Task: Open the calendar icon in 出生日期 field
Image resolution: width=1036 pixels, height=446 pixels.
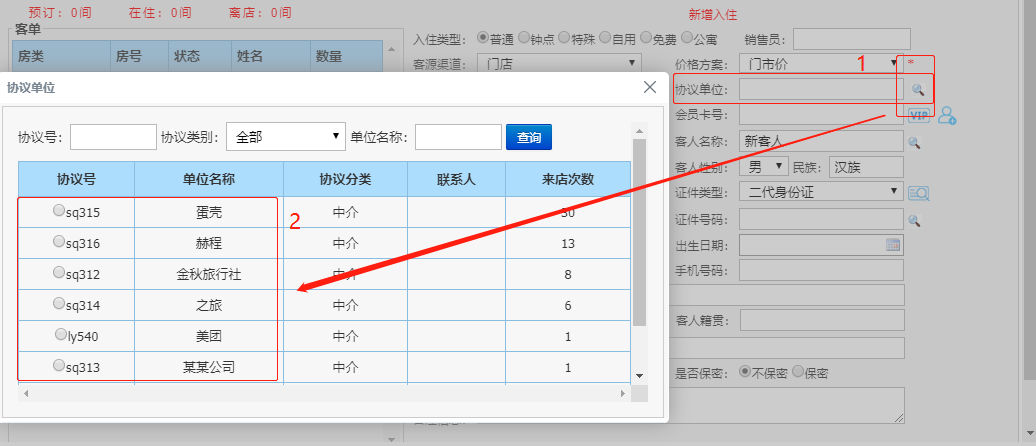Action: (893, 244)
